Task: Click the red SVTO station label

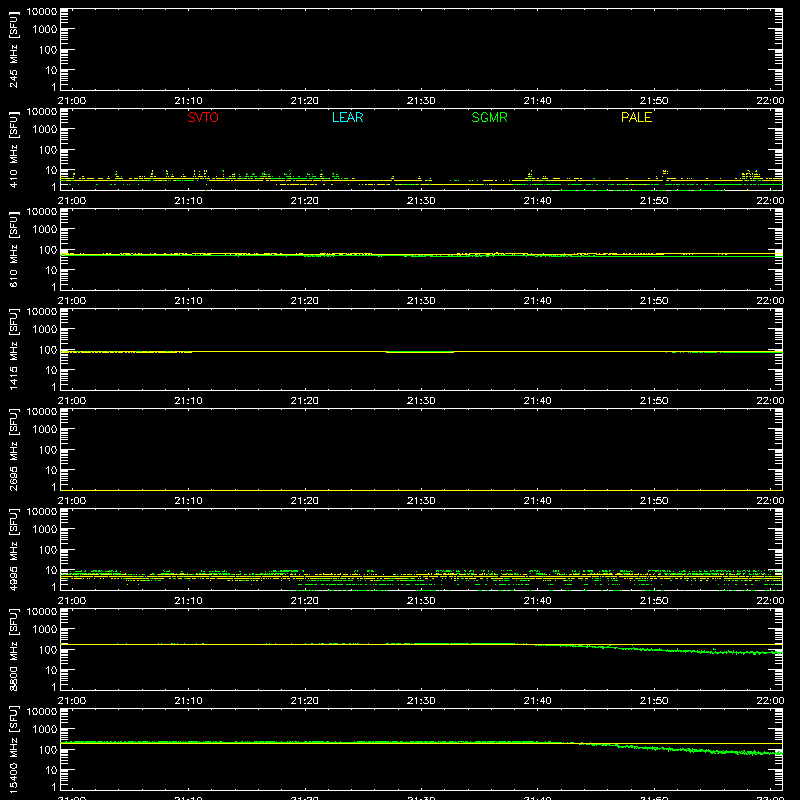Action: [203, 117]
